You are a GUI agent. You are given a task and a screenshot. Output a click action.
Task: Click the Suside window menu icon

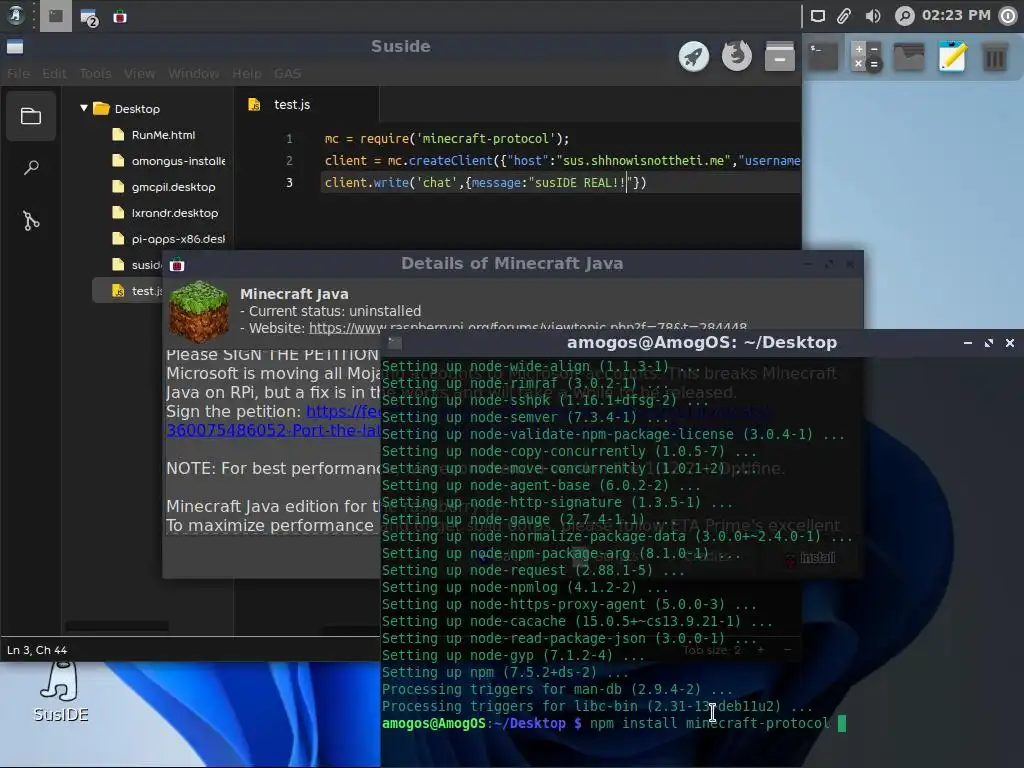(15, 47)
